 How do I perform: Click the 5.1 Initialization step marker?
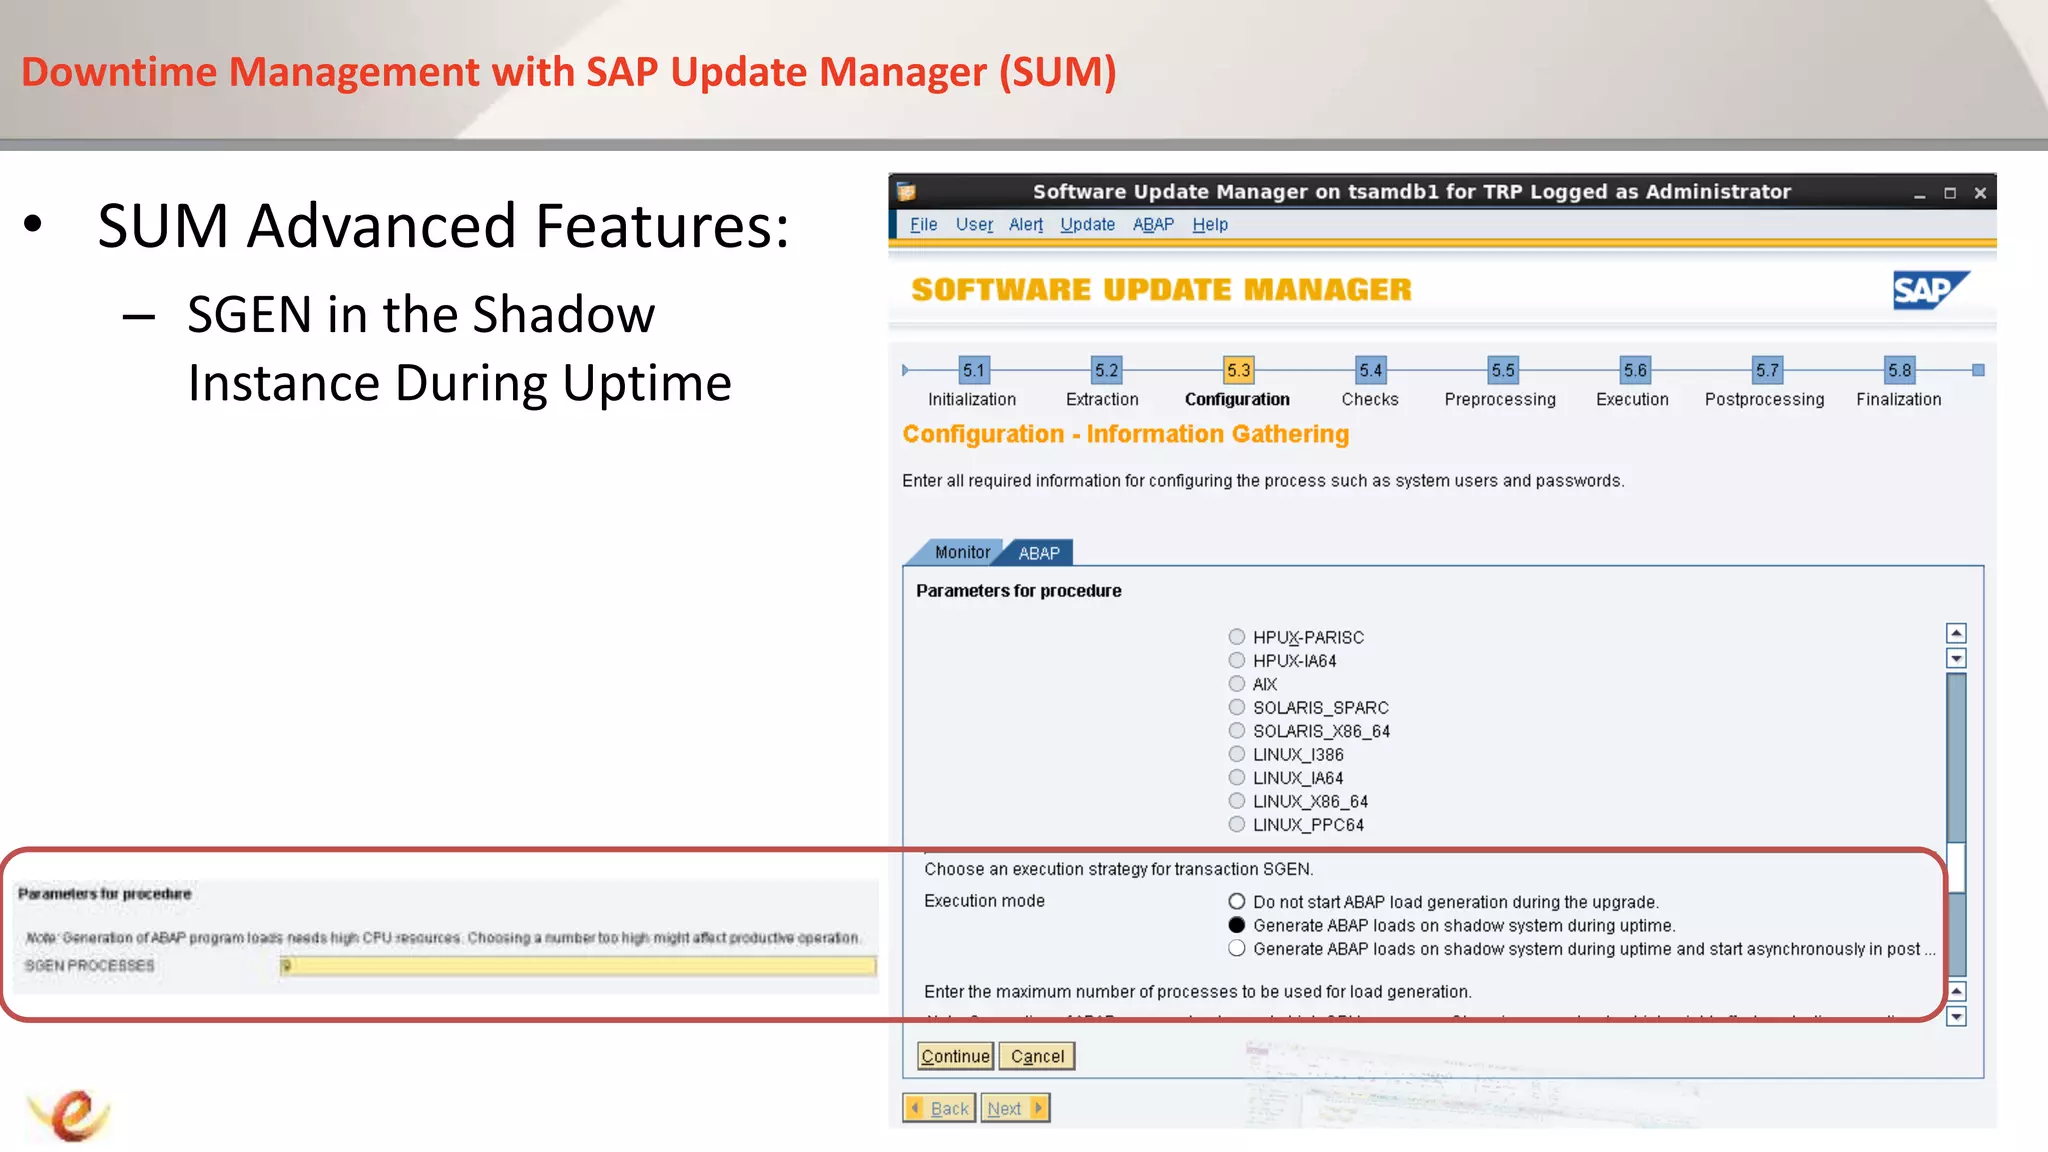tap(973, 370)
